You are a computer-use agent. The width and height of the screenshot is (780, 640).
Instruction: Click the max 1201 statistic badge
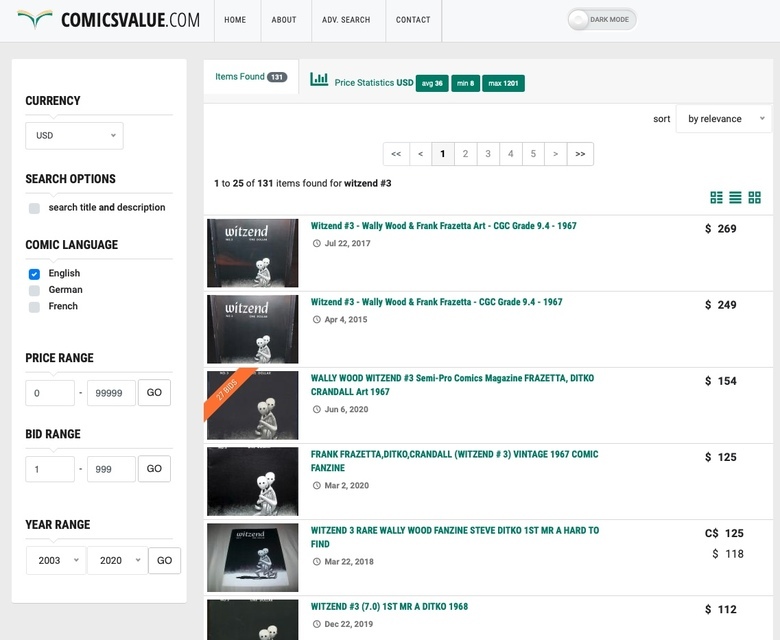coord(503,83)
